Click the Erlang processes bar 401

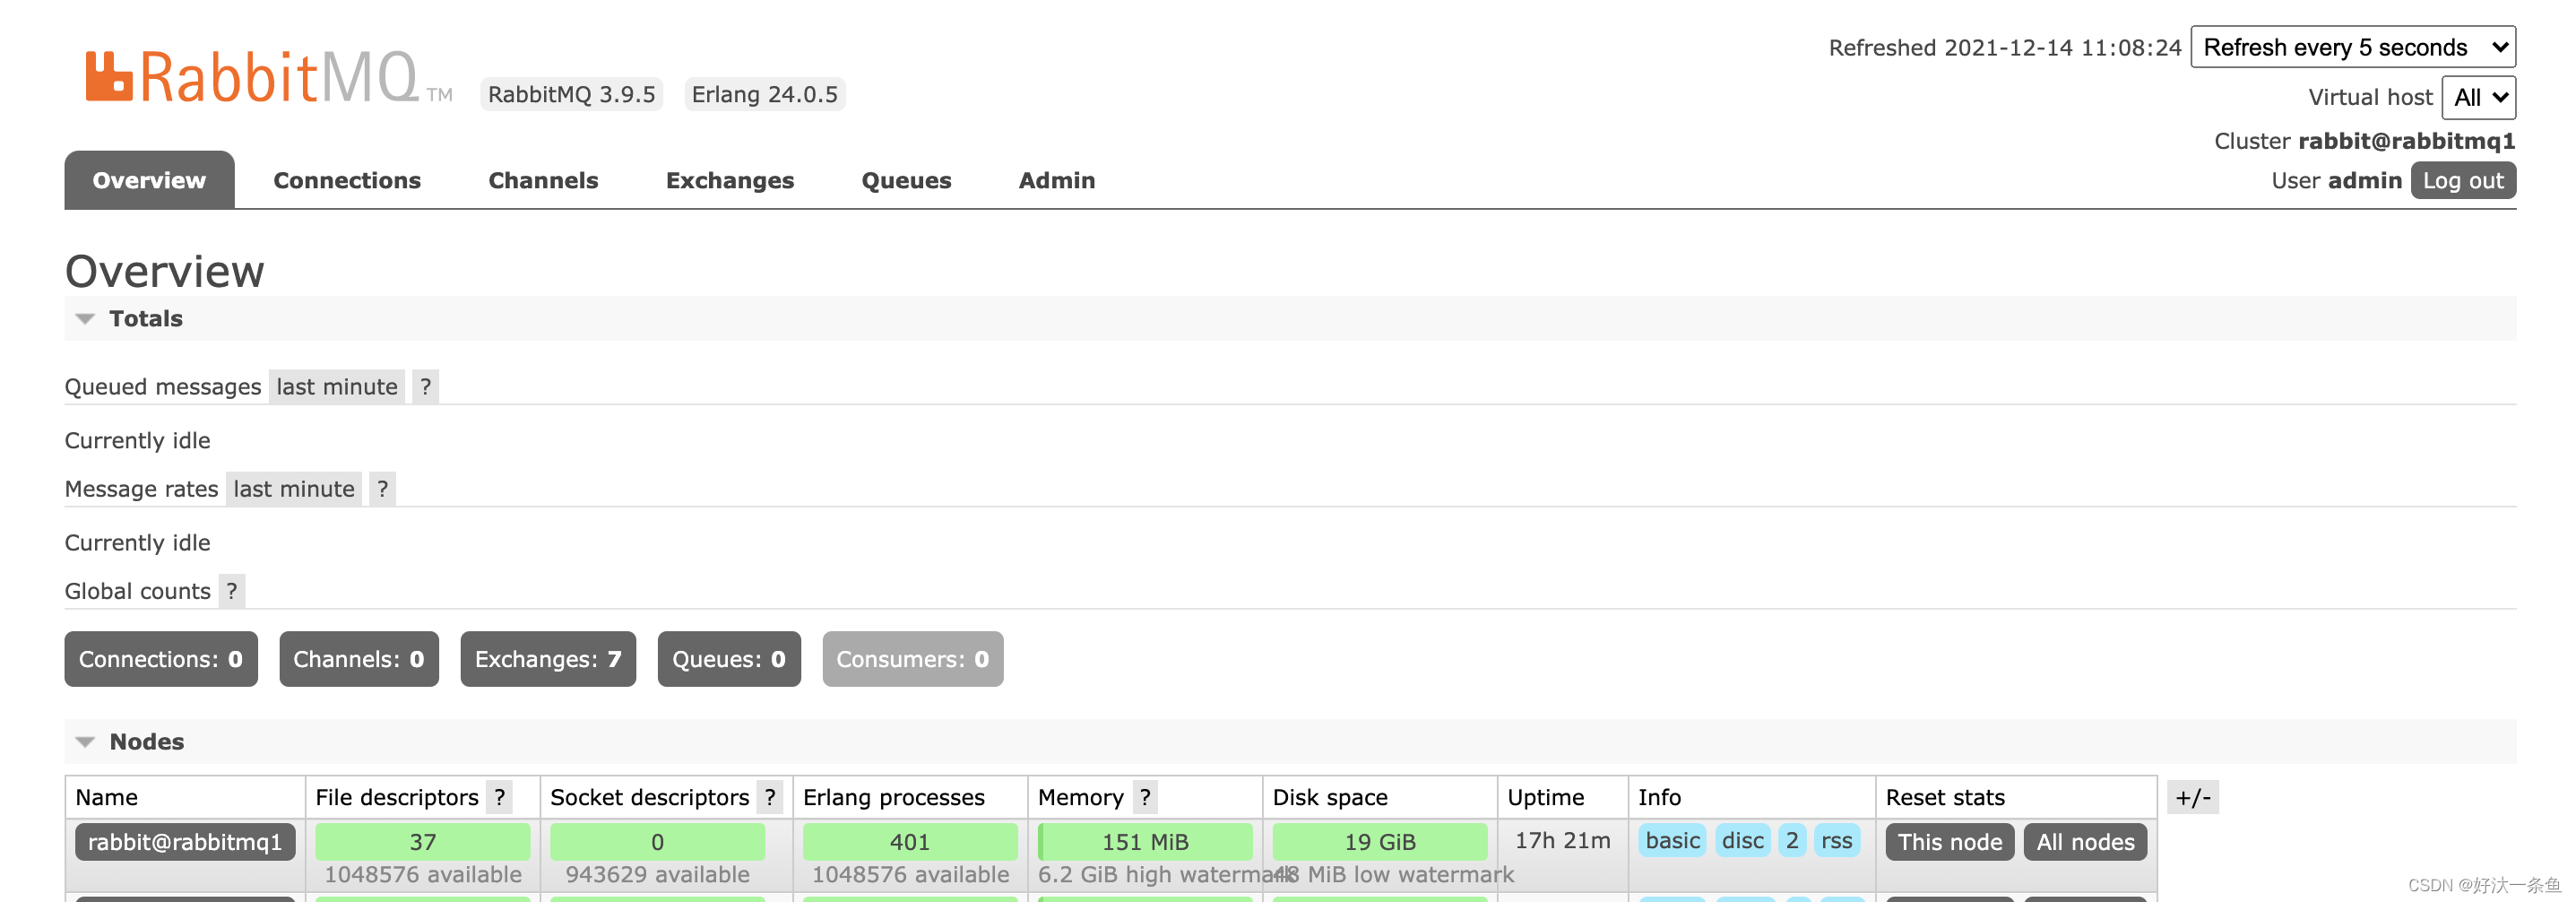tap(910, 841)
